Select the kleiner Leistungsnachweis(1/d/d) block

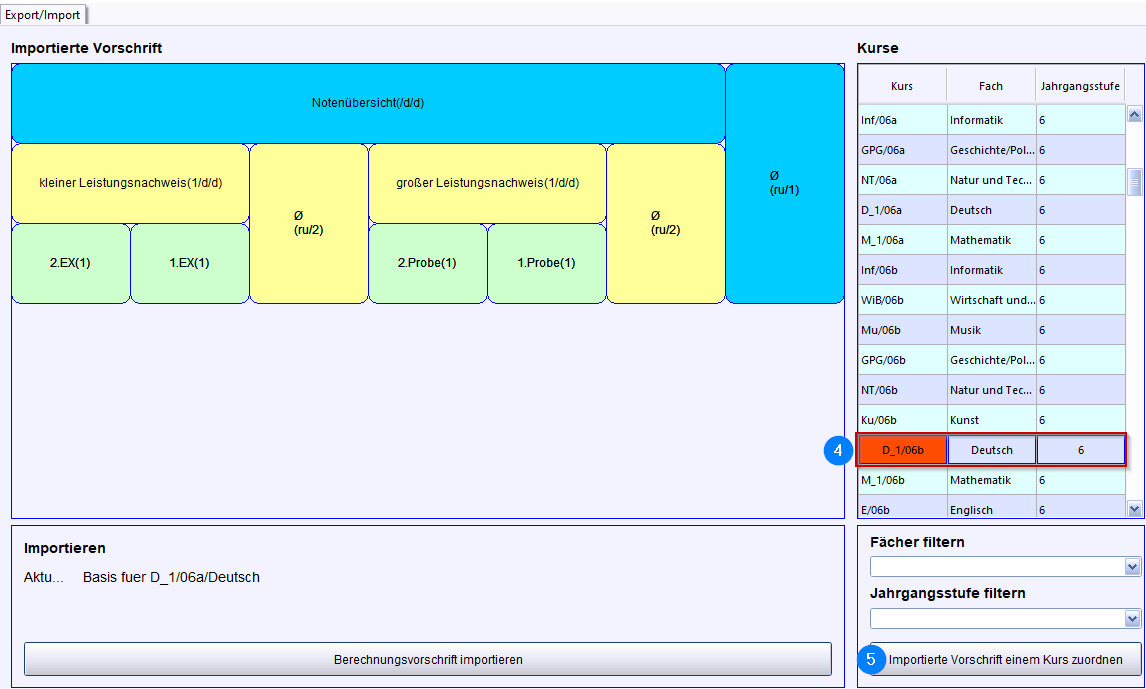[x=130, y=183]
